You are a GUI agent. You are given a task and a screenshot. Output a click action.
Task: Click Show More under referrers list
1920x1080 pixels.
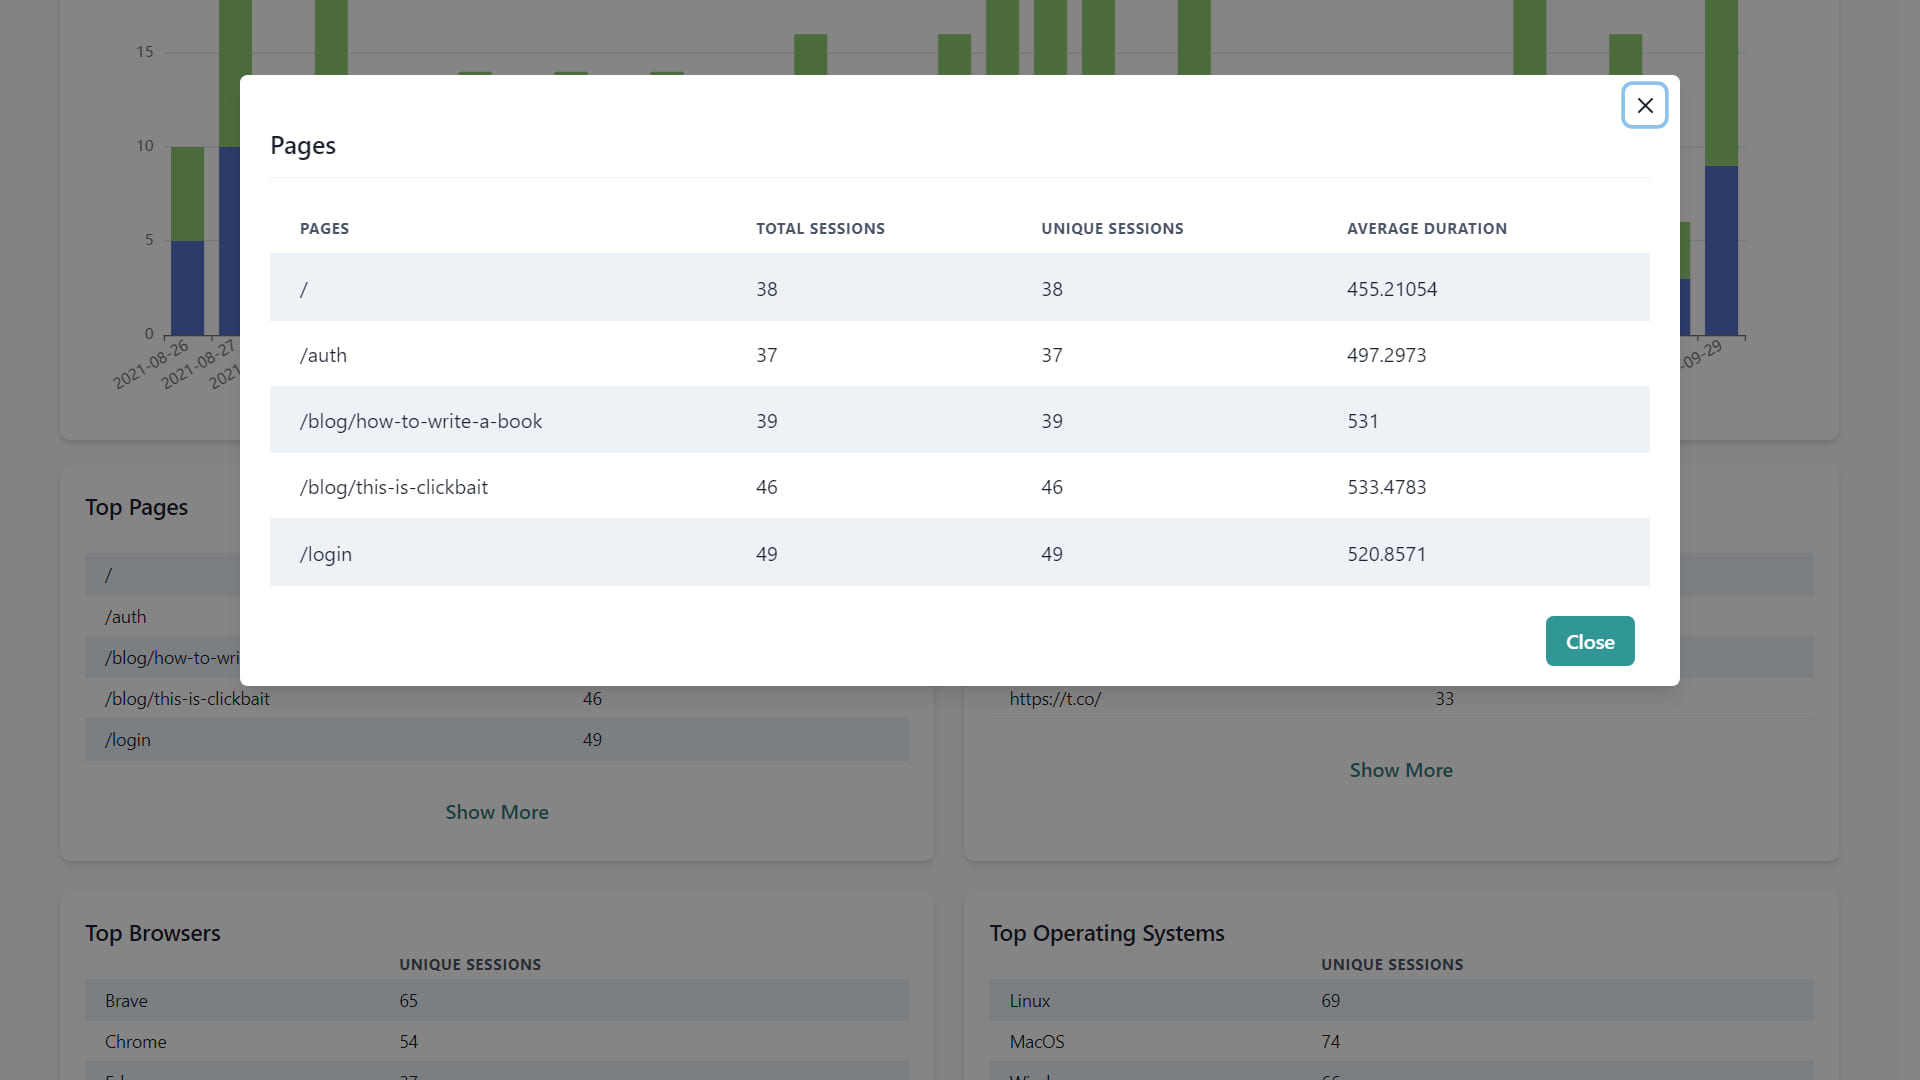(x=1400, y=770)
